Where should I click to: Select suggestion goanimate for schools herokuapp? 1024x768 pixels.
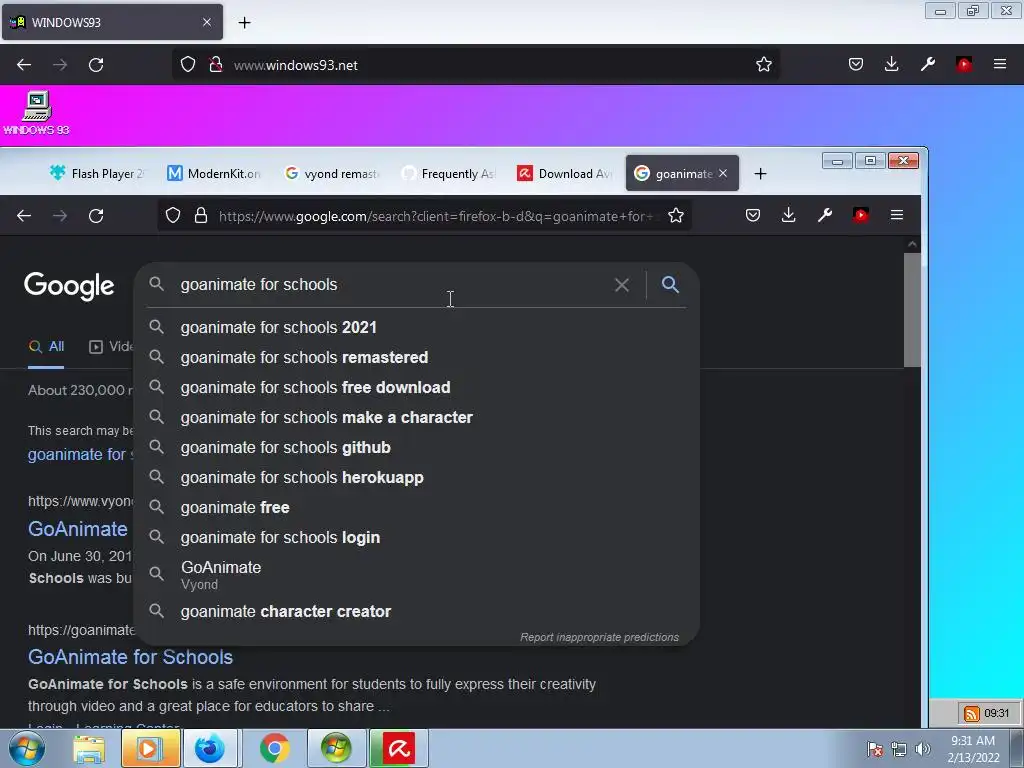pos(417,477)
